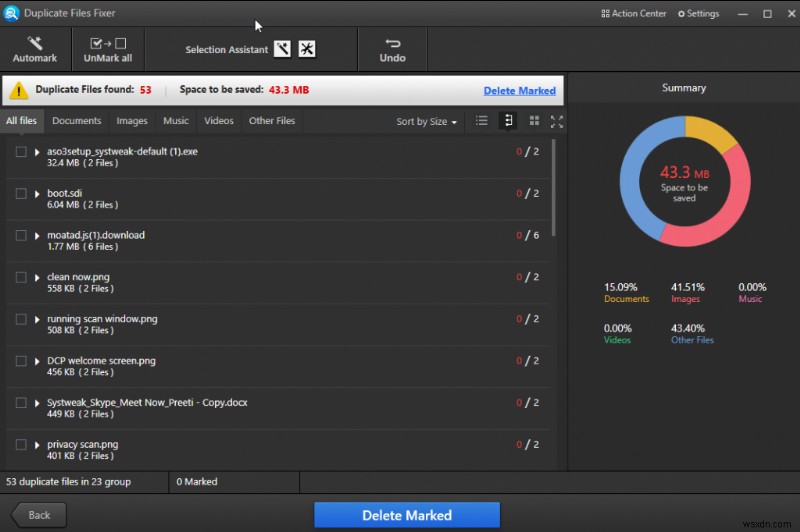Click the file list vertical scrollbar
The width and height of the screenshot is (800, 532).
[x=554, y=188]
